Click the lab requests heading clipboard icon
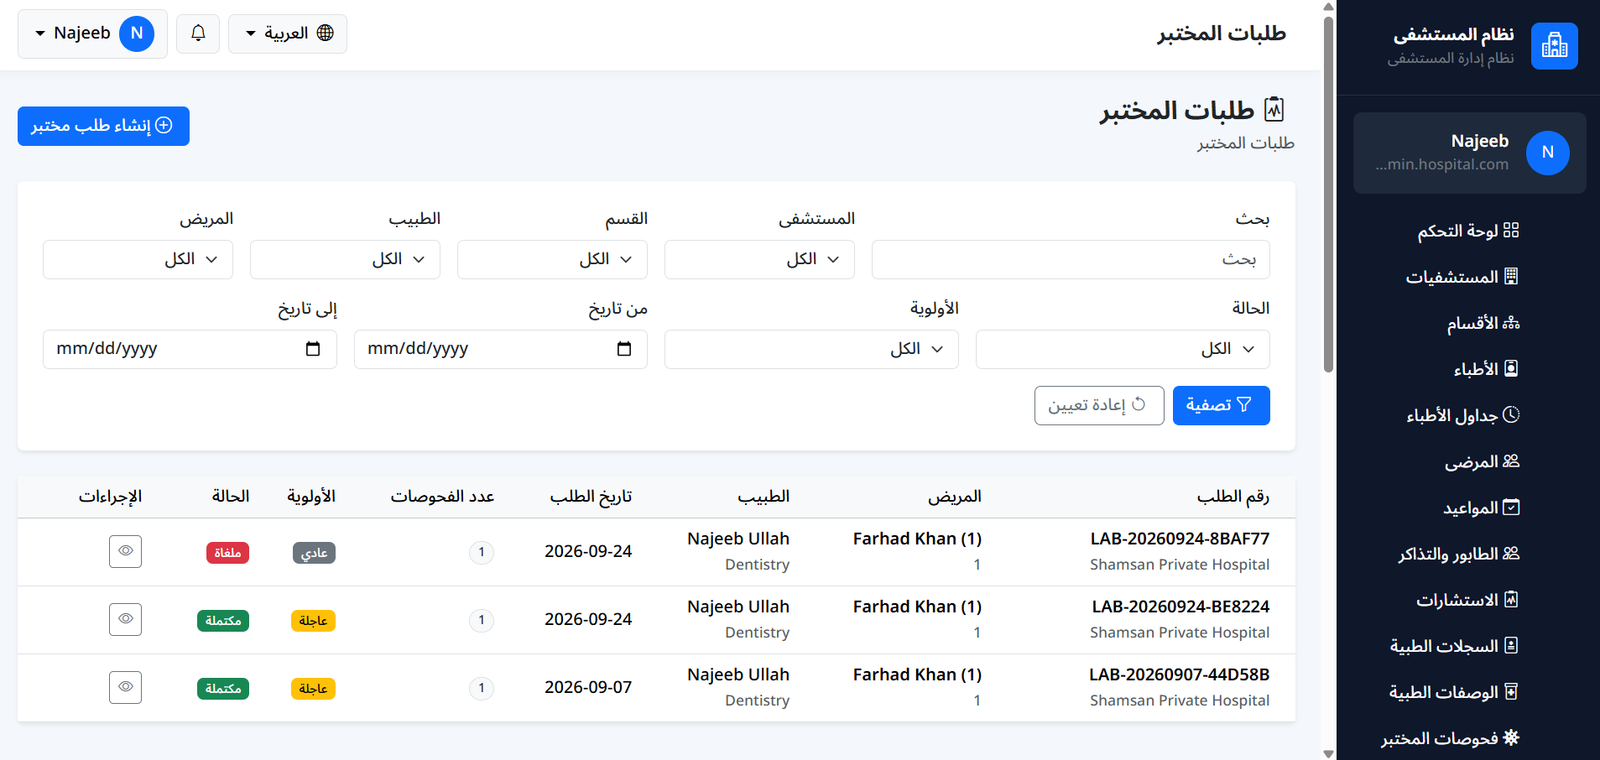This screenshot has width=1600, height=760. coord(1274,109)
